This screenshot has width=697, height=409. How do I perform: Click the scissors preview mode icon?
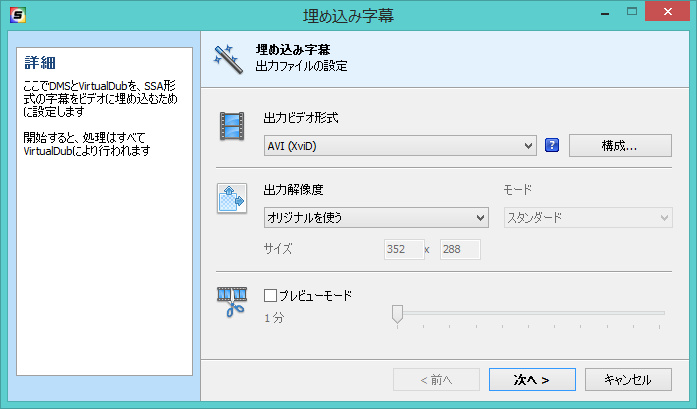pos(232,301)
